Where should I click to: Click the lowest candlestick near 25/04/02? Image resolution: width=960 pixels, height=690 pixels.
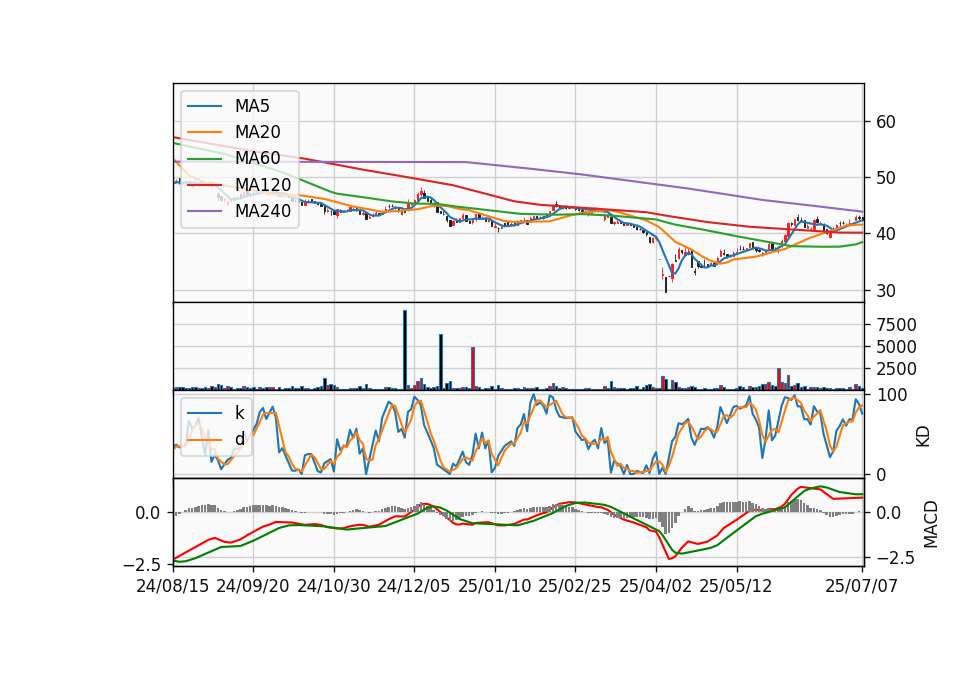(x=666, y=285)
